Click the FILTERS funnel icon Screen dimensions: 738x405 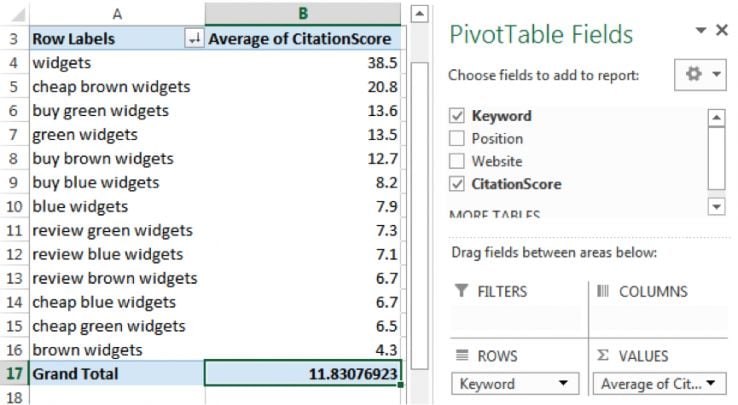(461, 291)
